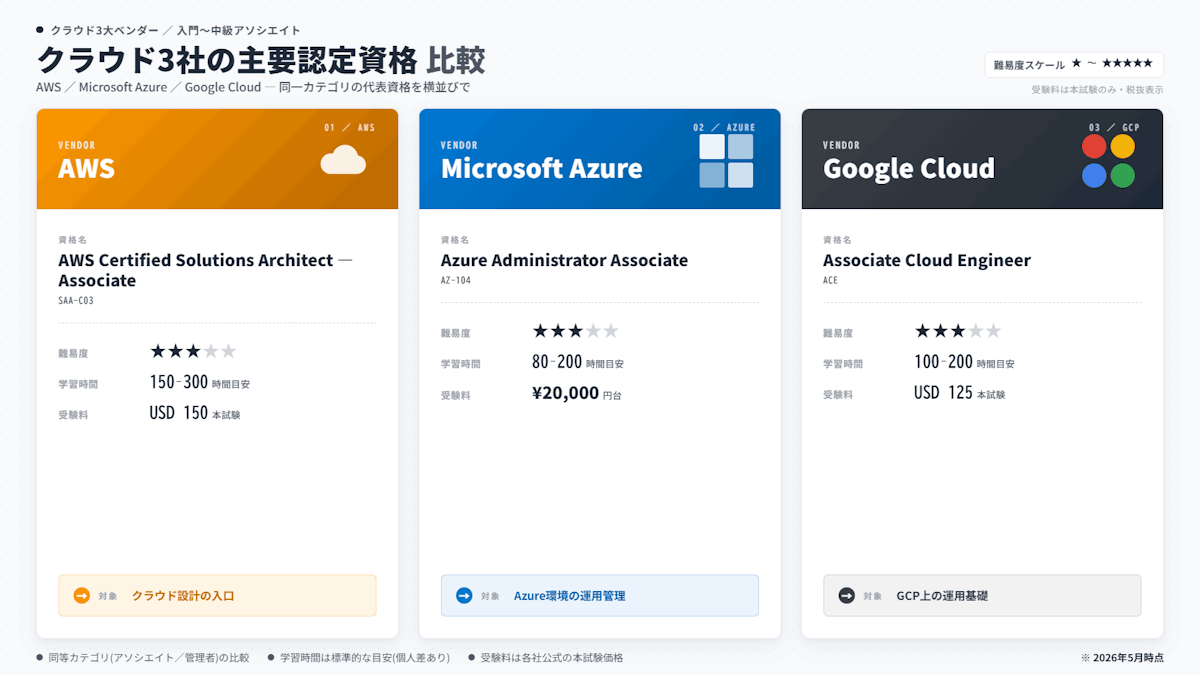Click the blue Microsoft Azure vendor header
Viewport: 1200px width, 675px height.
600,159
